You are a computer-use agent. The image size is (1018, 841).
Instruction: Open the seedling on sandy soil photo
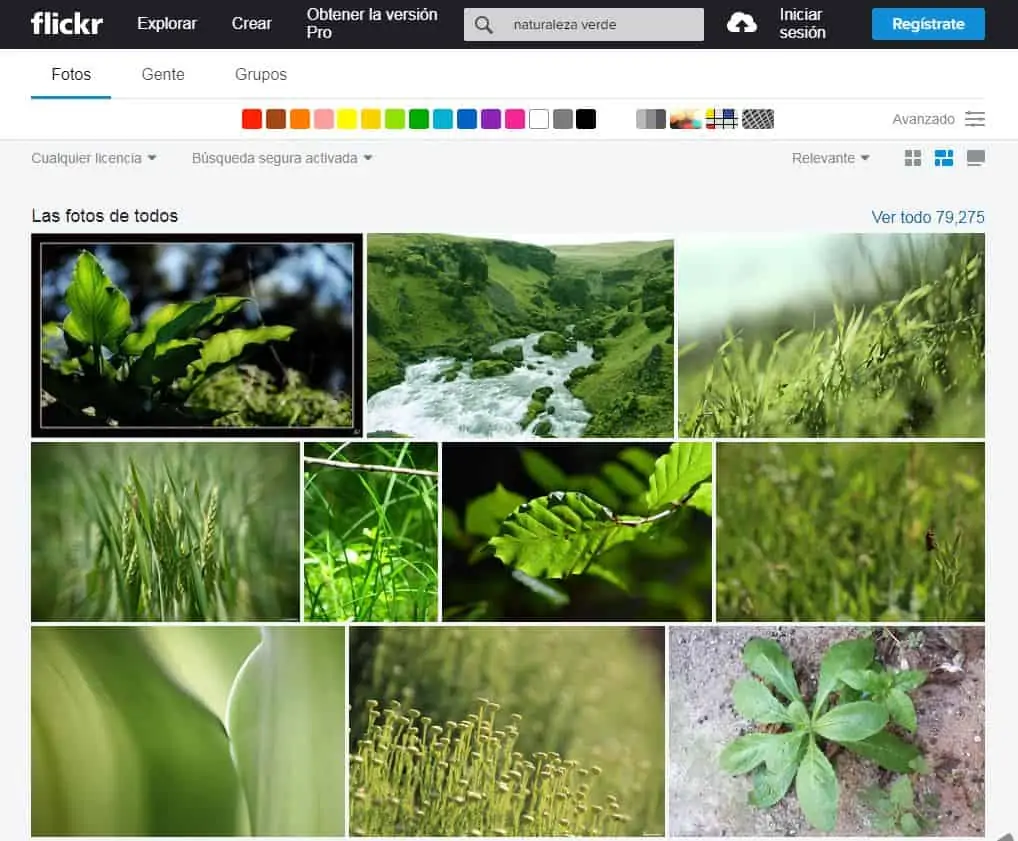point(827,731)
